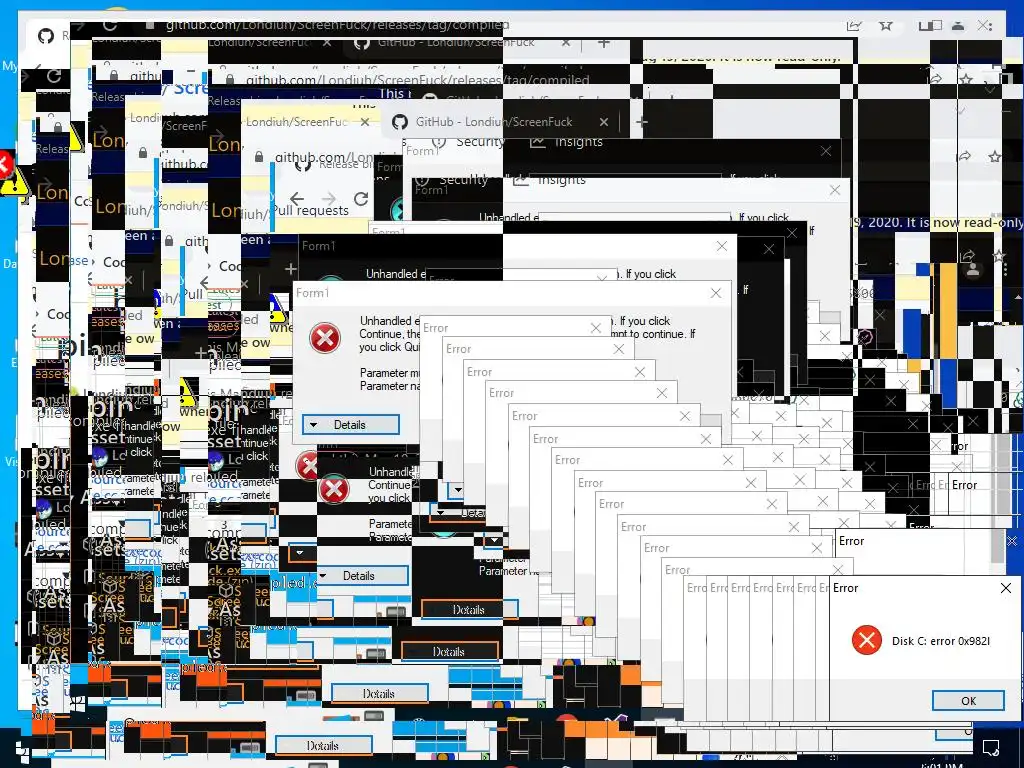Close the Error dialog showing Disk C error
Viewport: 1024px width, 768px height.
[x=1006, y=588]
